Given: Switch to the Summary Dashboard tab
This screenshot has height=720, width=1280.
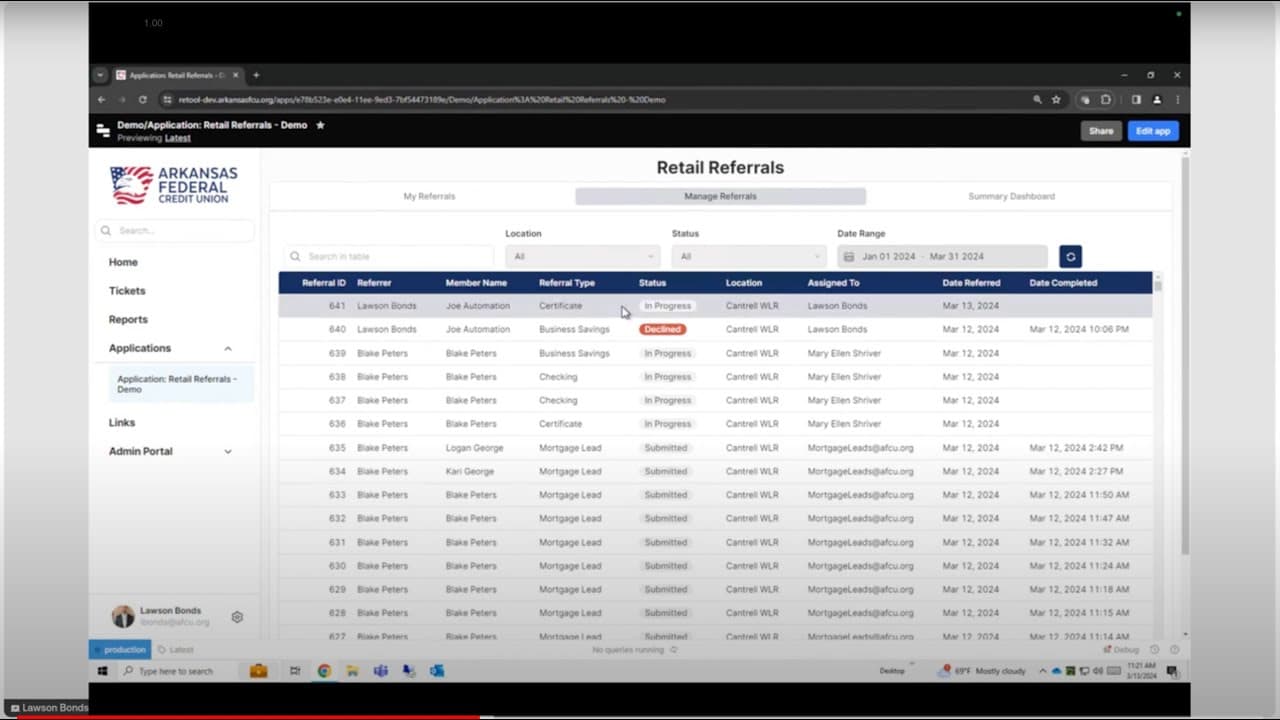Looking at the screenshot, I should coord(1010,196).
